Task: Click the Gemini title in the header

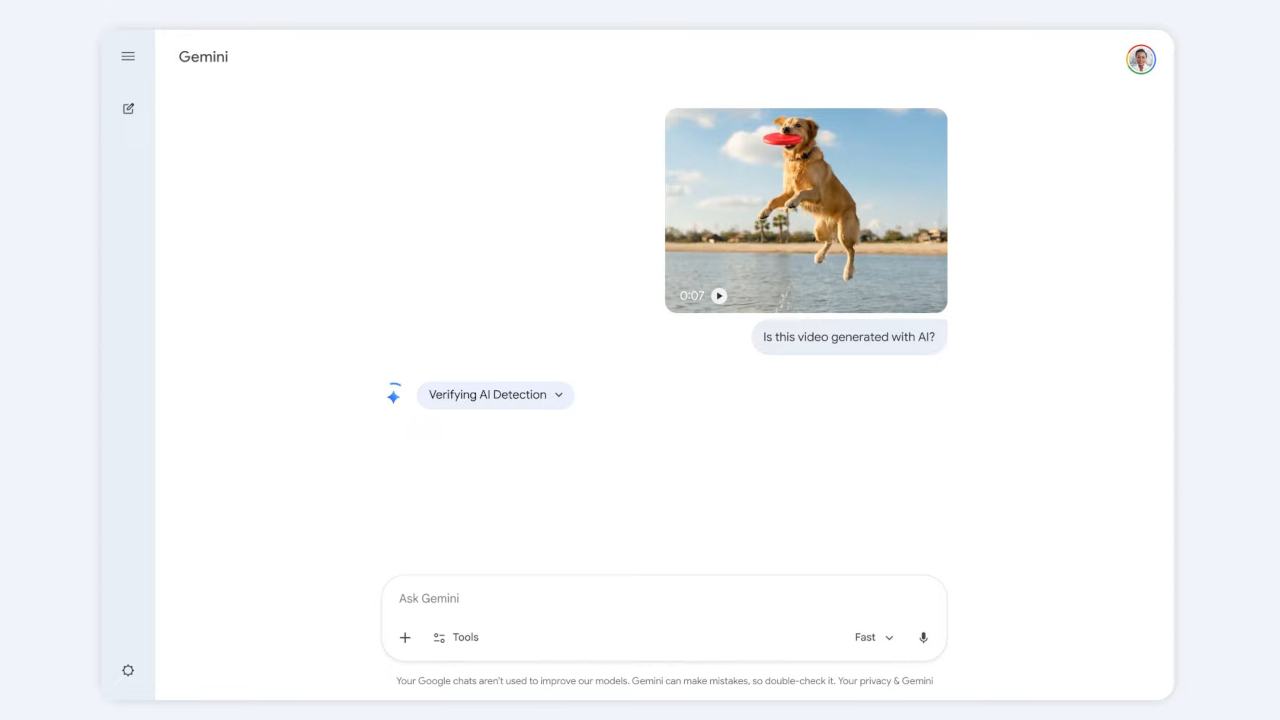Action: click(x=203, y=57)
